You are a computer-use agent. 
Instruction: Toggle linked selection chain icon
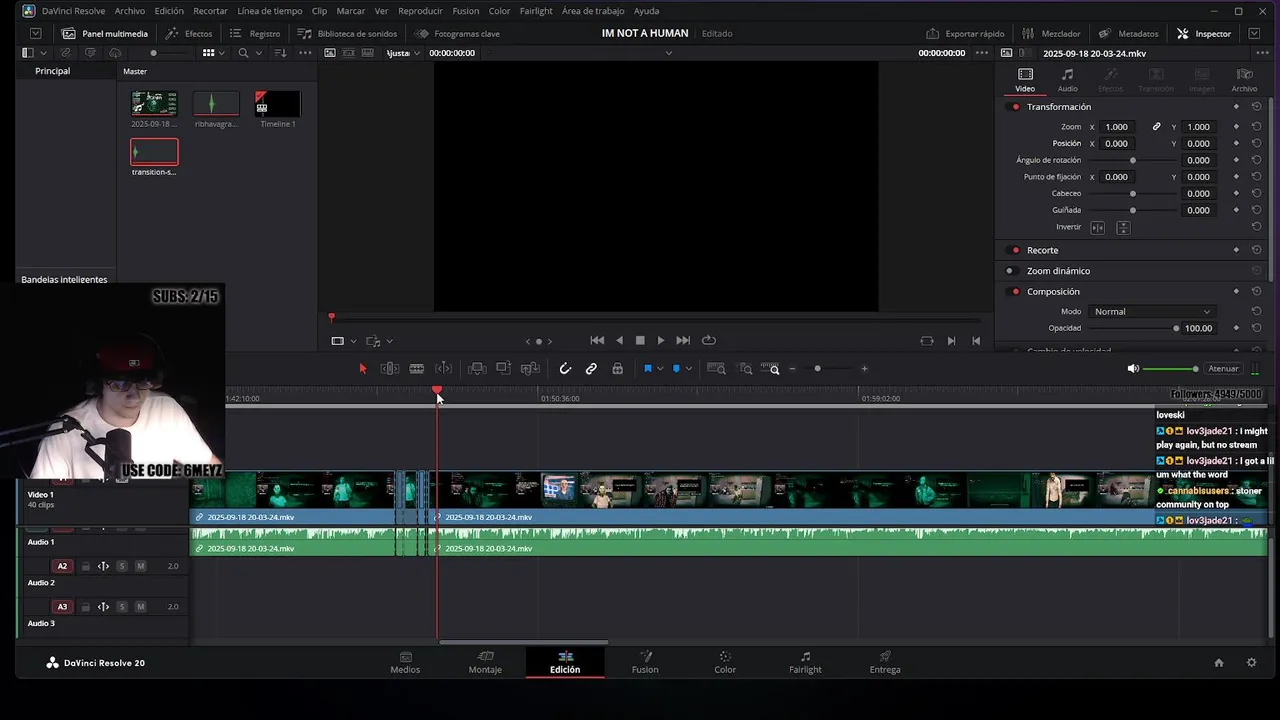coord(591,369)
